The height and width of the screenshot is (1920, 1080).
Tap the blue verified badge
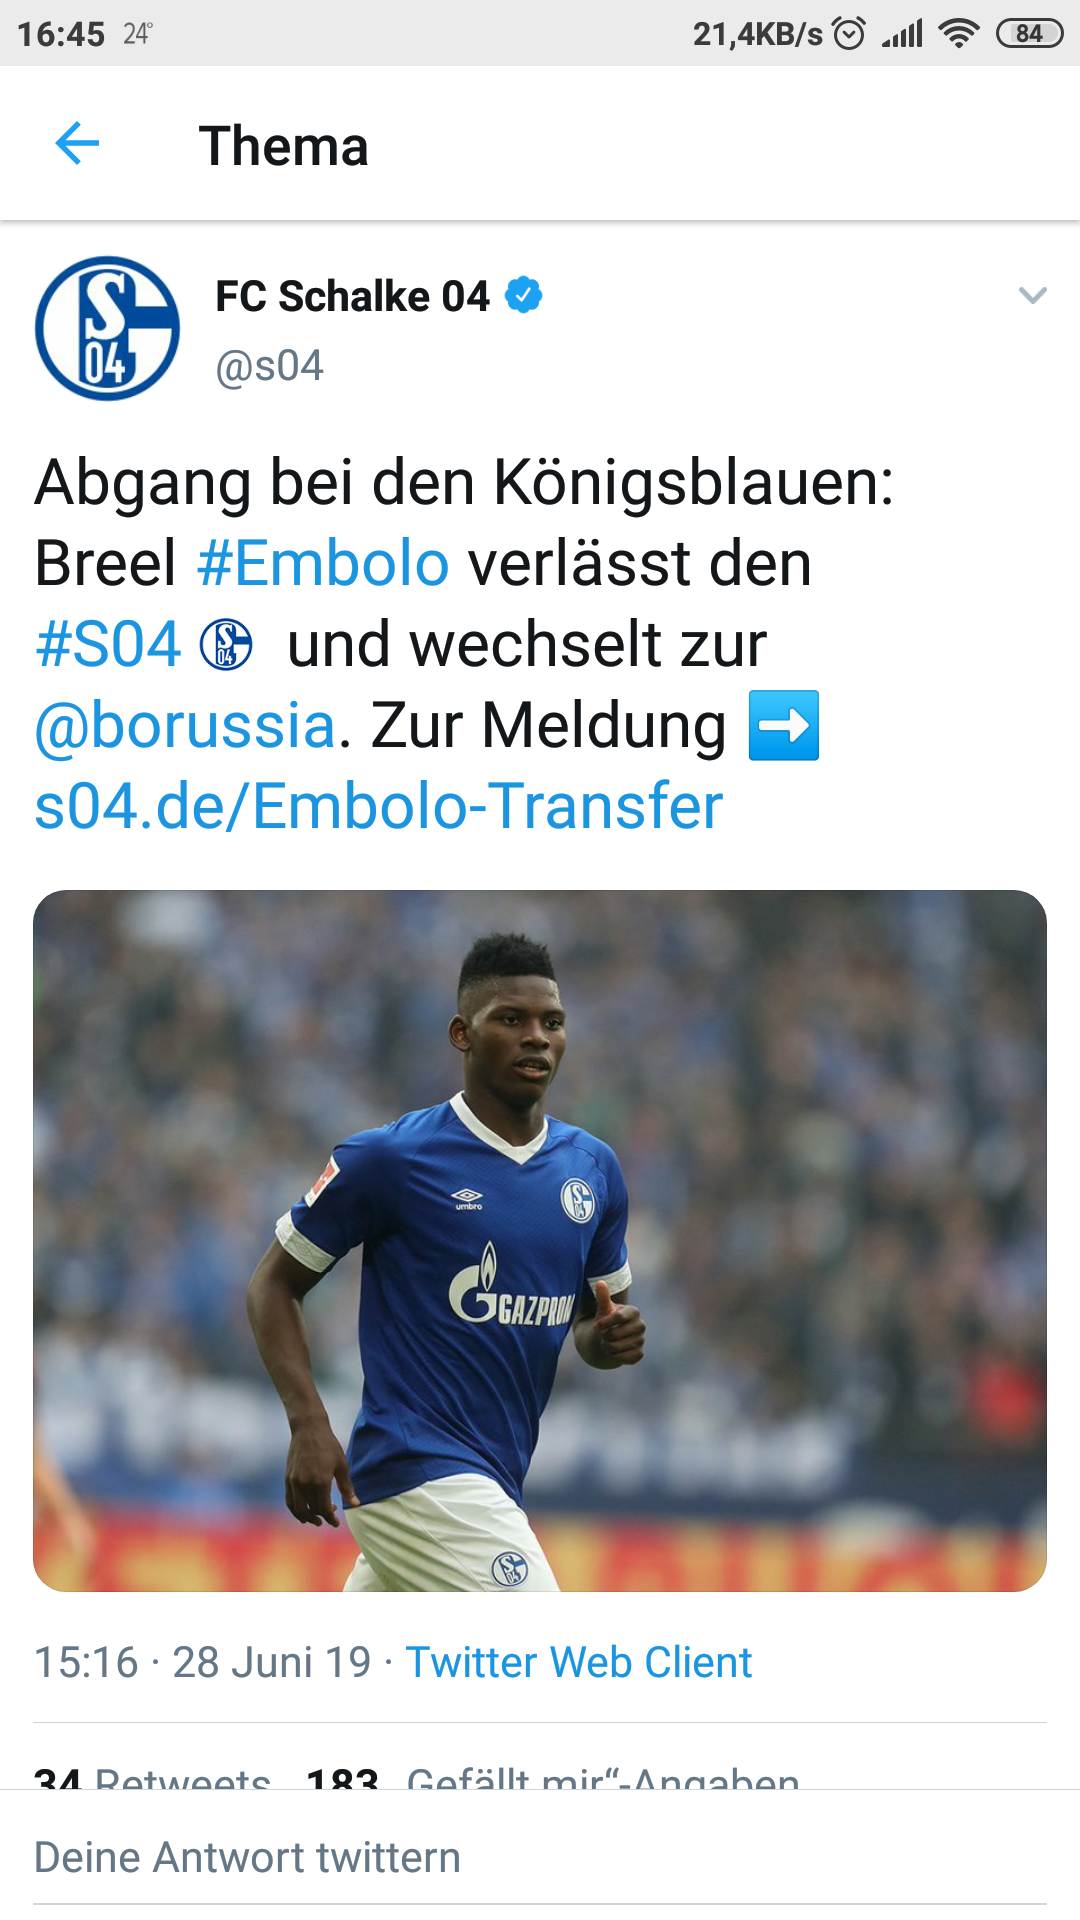coord(523,296)
